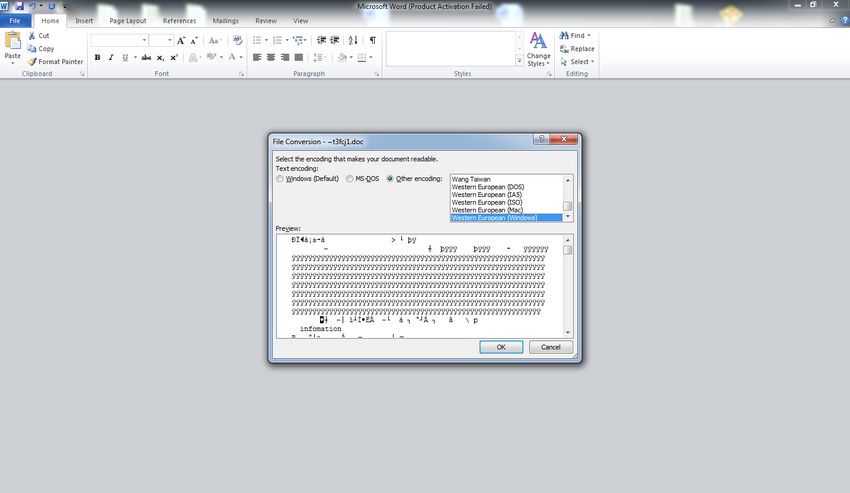Click the Shrink Font icon

(x=194, y=41)
